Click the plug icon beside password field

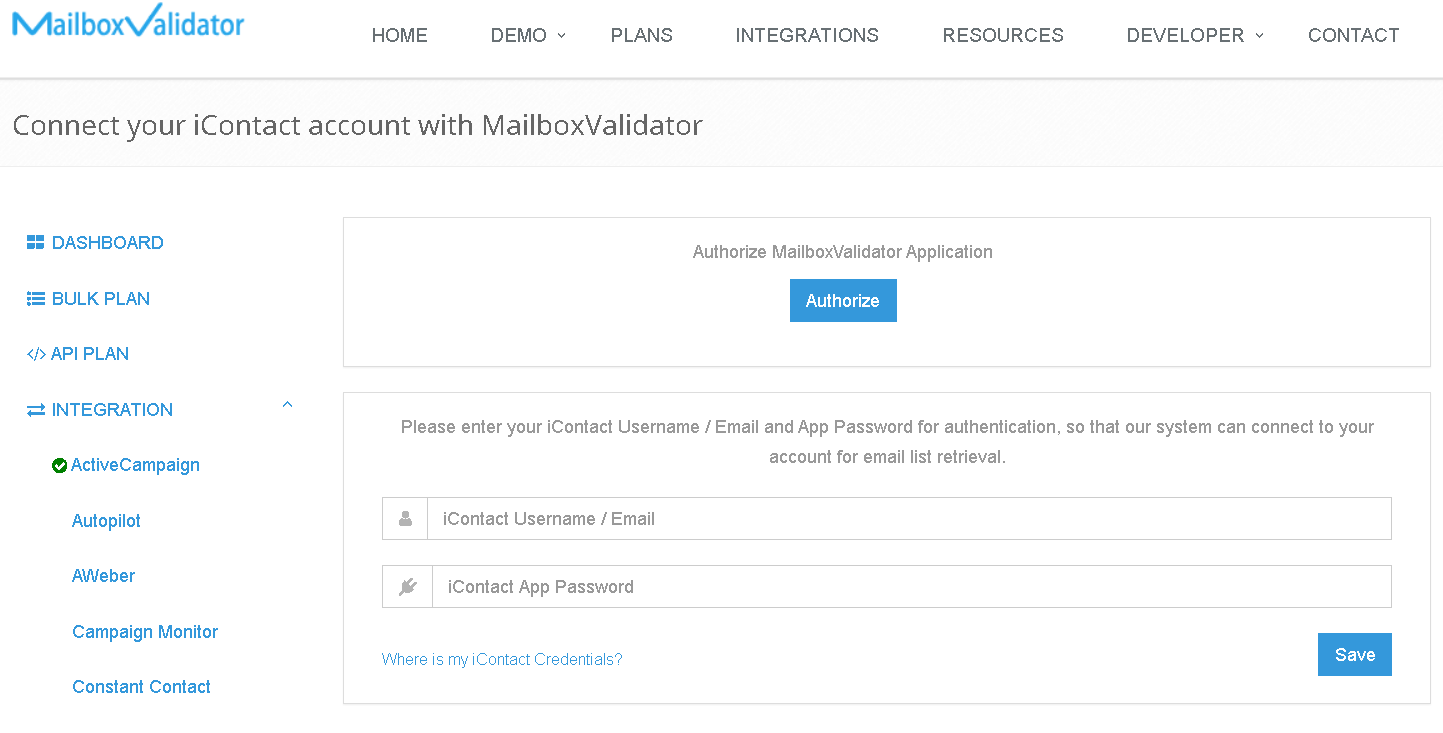click(x=407, y=587)
